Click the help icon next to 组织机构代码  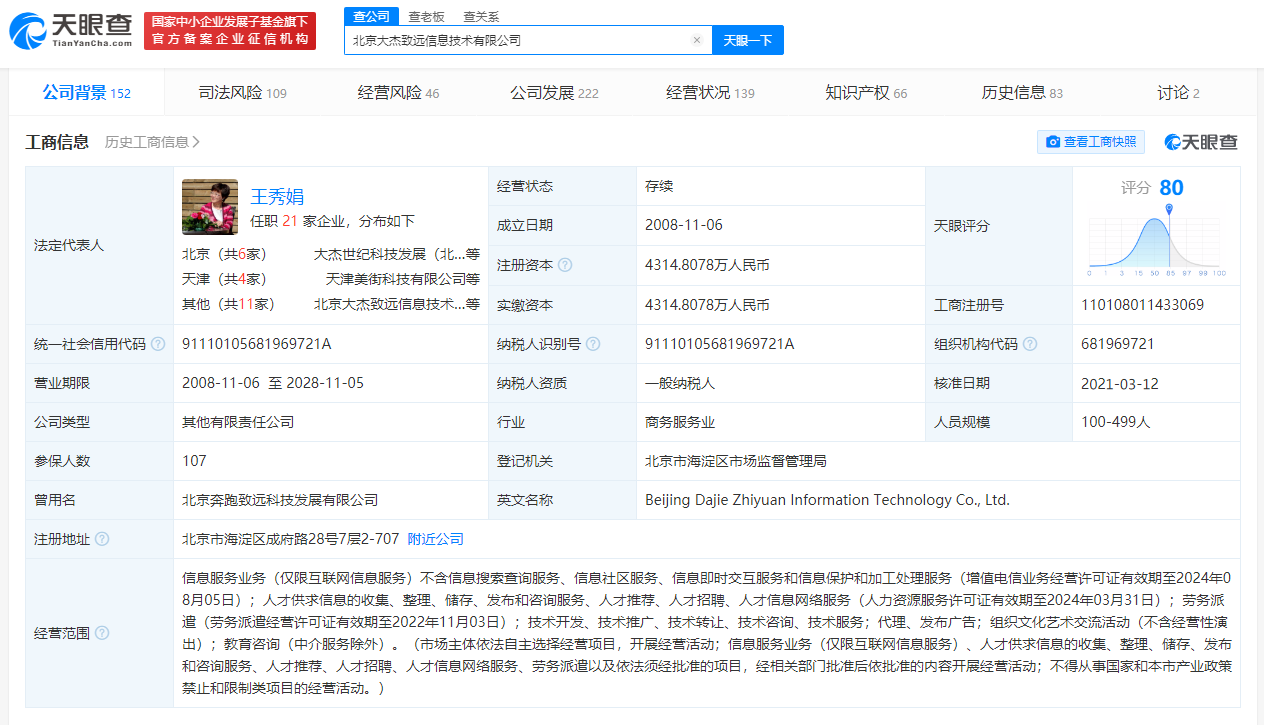1030,344
